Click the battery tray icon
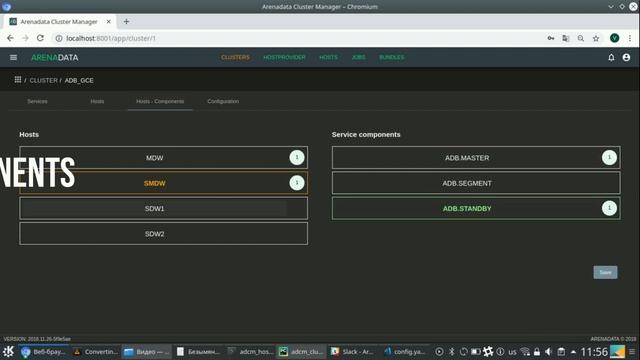Screen dimensions: 640x360 click(476, 351)
